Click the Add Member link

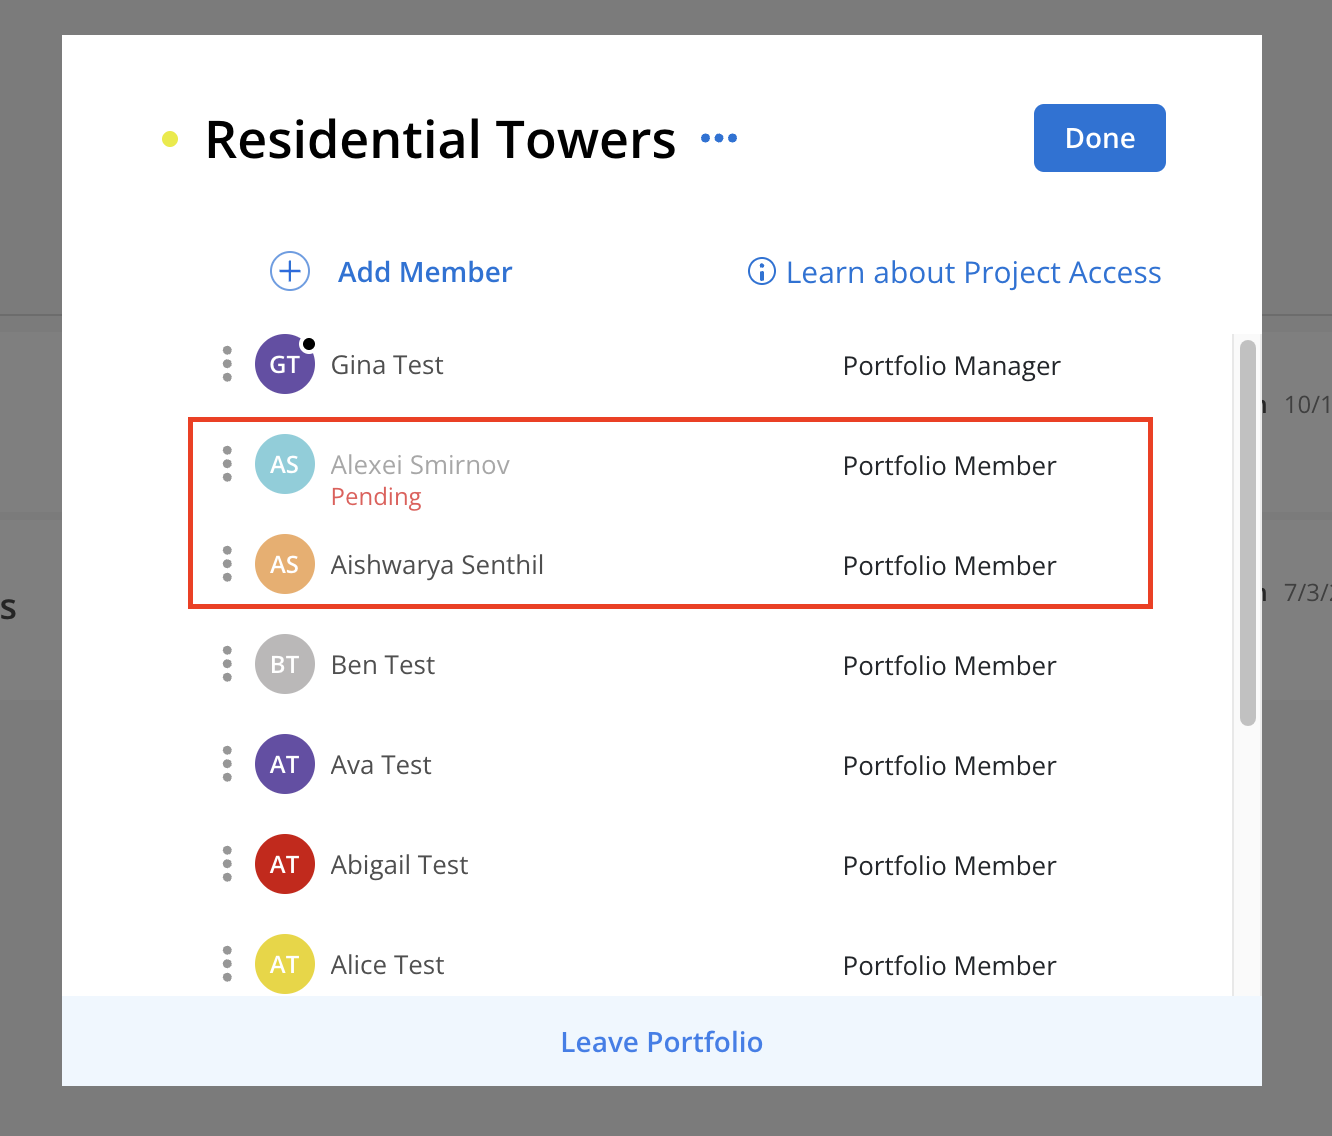tap(425, 272)
